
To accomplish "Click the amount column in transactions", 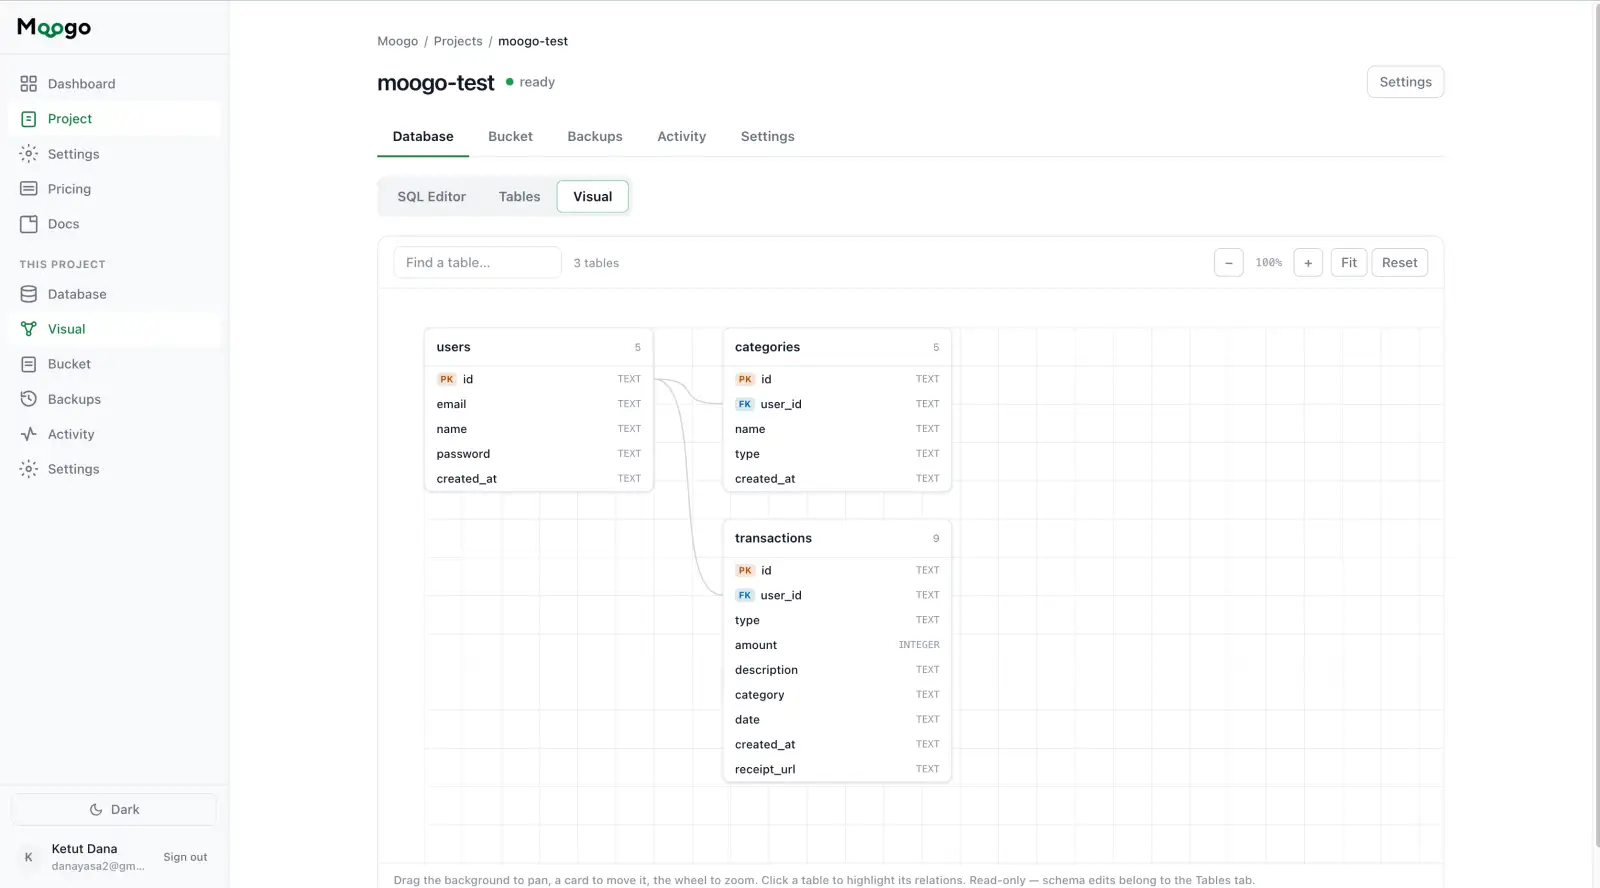I will point(837,645).
